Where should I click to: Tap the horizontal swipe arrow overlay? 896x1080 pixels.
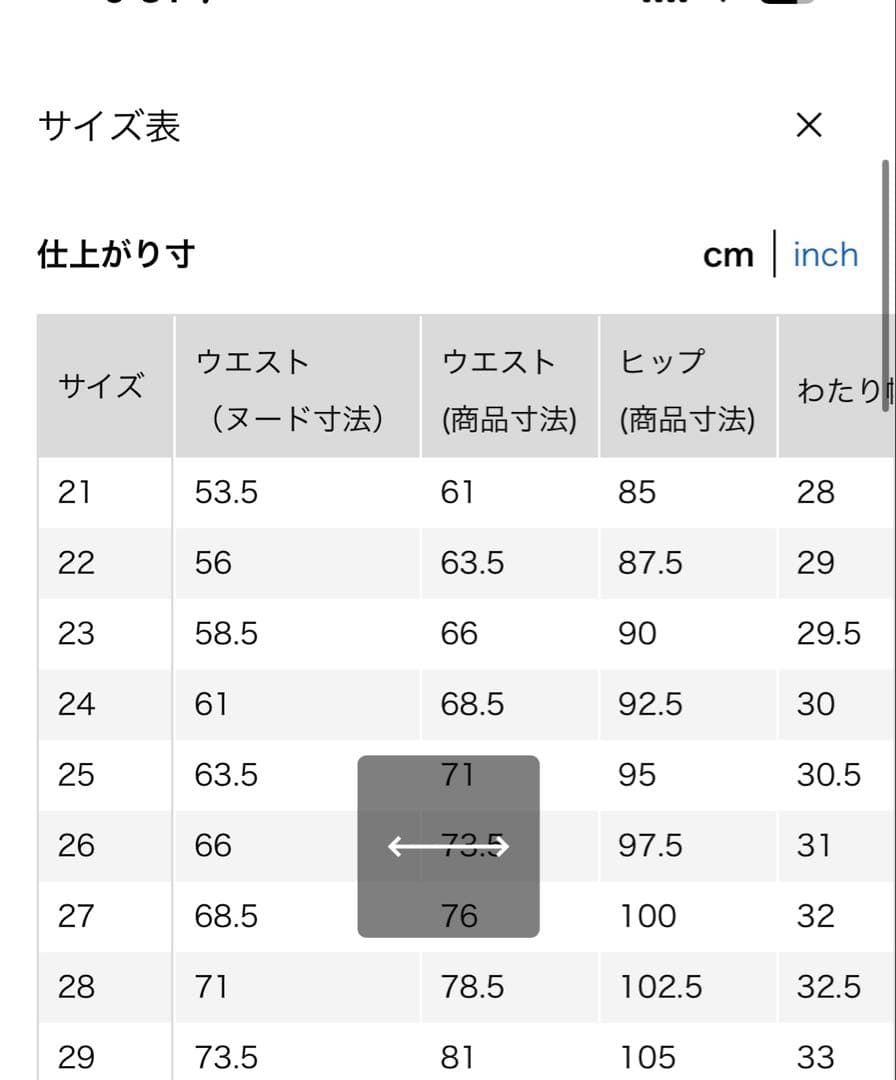[448, 847]
